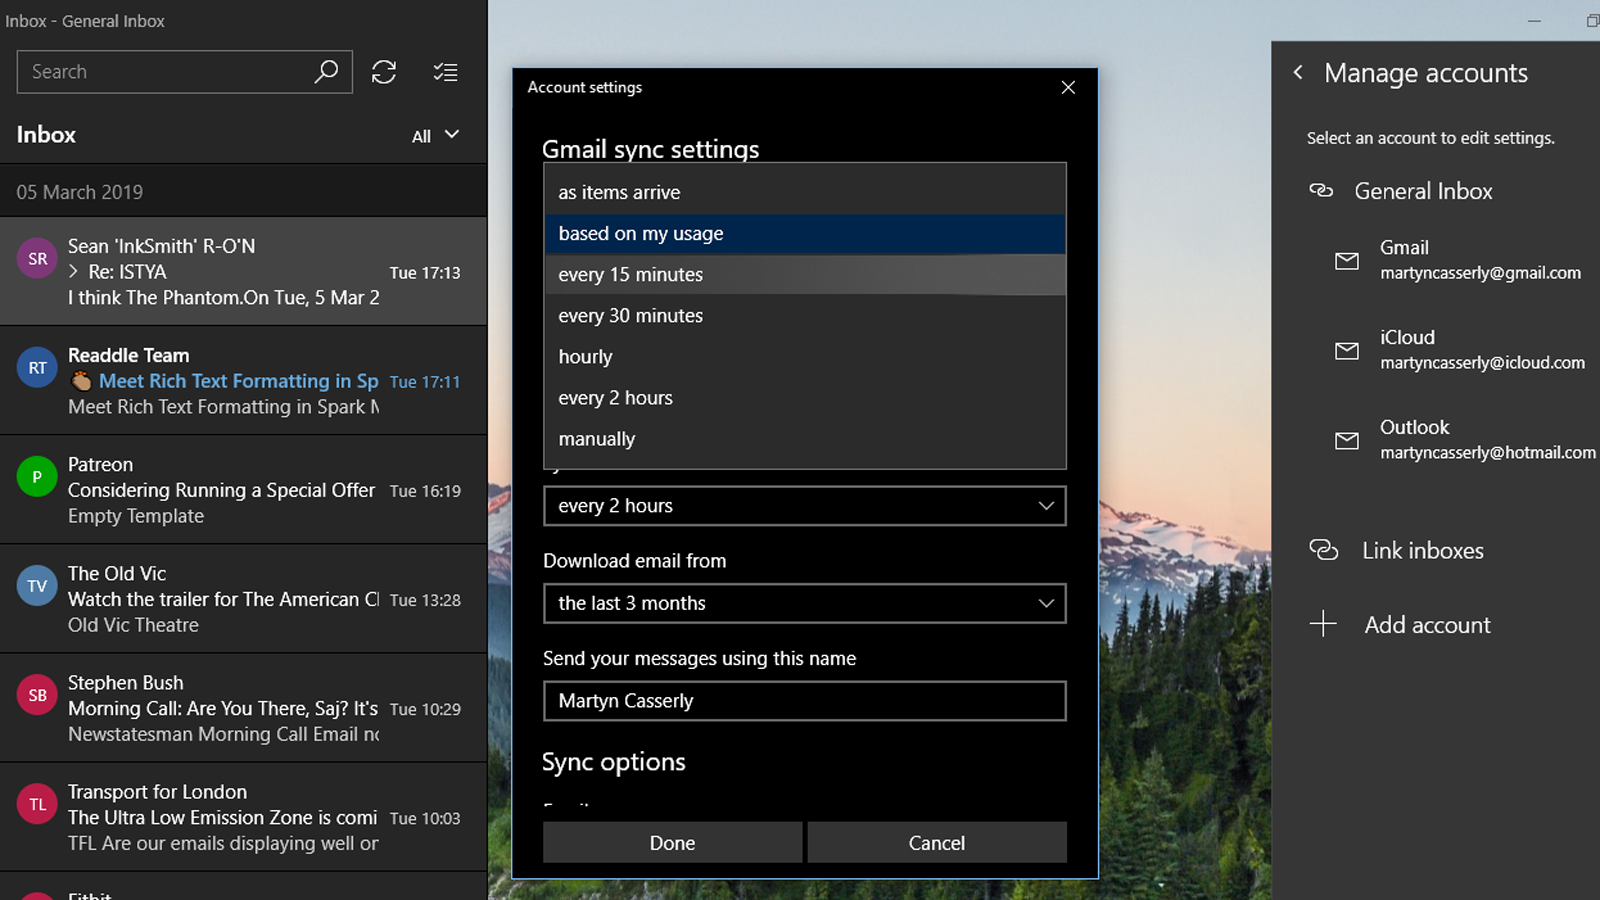Screen dimensions: 1600x900
Task: Open Stephen Bush 'Morning Call' email
Action: (x=243, y=707)
